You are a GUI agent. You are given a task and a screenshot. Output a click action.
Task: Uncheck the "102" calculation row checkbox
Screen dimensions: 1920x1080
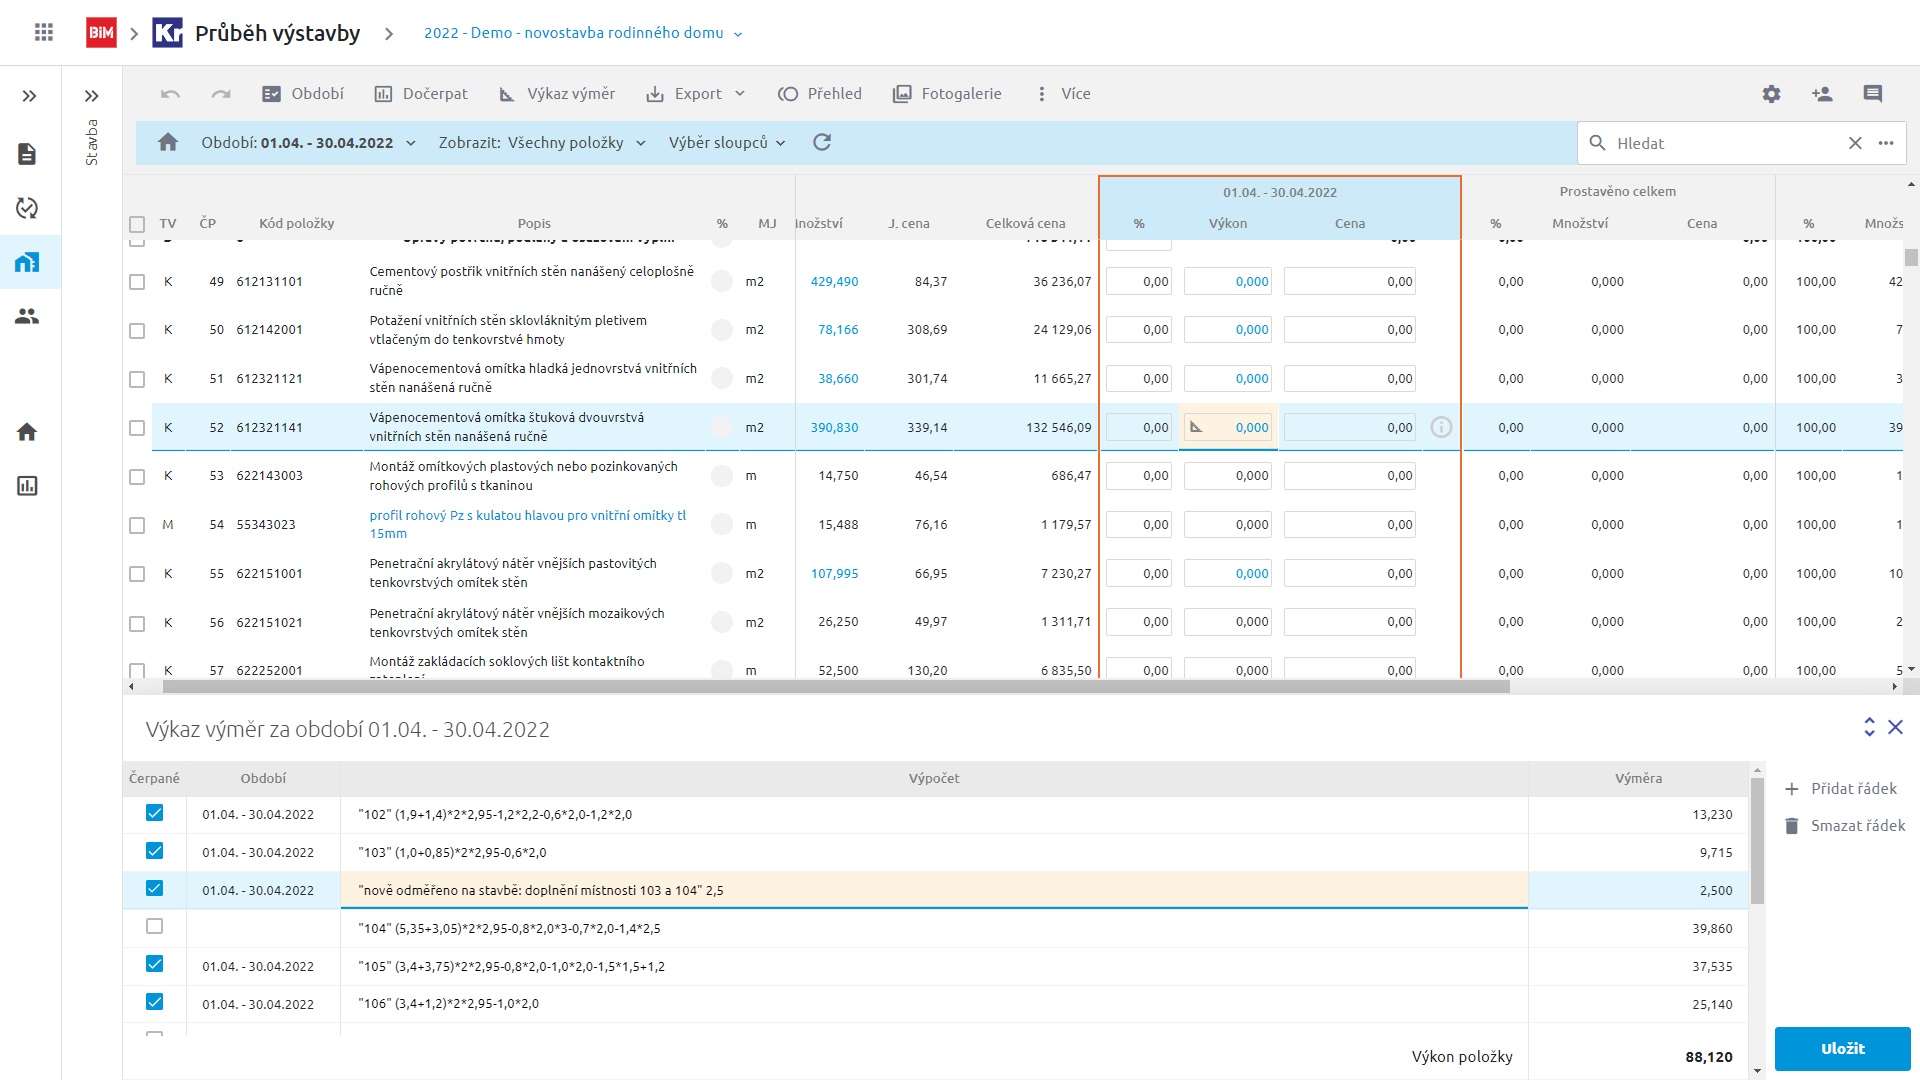[154, 813]
